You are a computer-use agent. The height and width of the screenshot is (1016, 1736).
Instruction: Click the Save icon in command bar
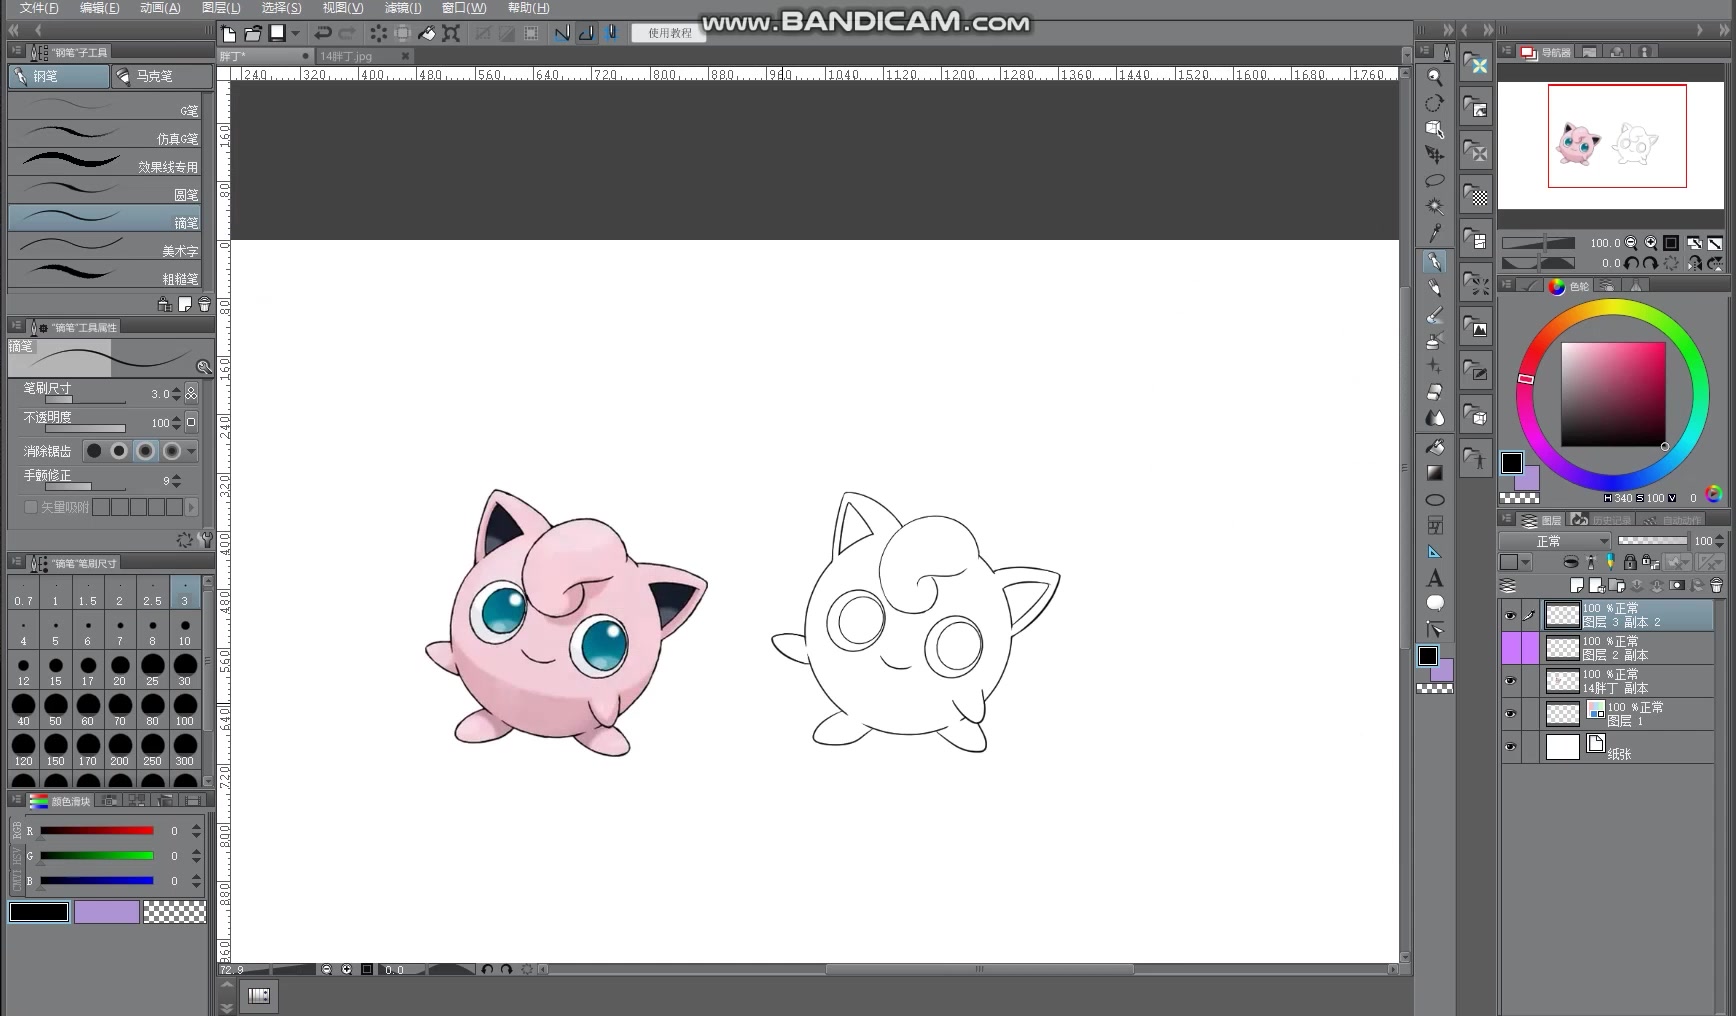click(x=277, y=33)
